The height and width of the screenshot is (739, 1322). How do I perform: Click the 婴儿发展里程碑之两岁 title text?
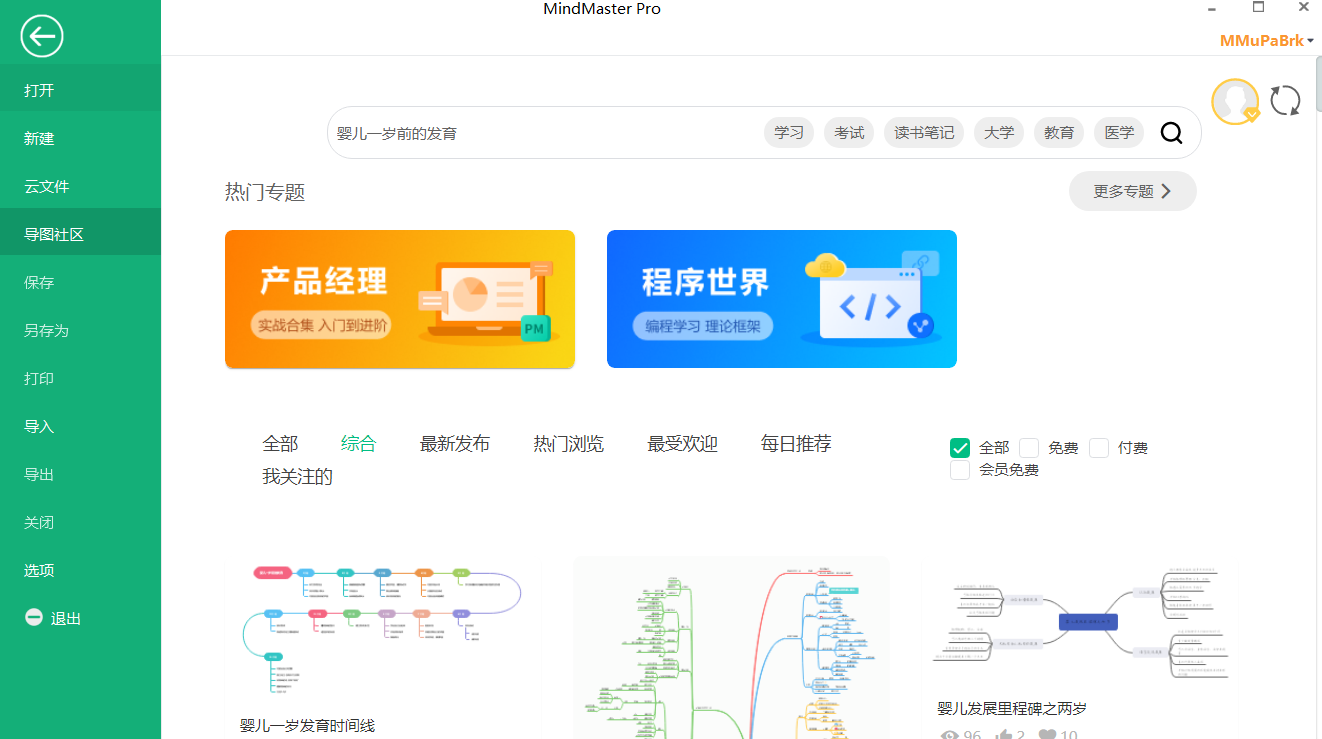(x=1012, y=708)
